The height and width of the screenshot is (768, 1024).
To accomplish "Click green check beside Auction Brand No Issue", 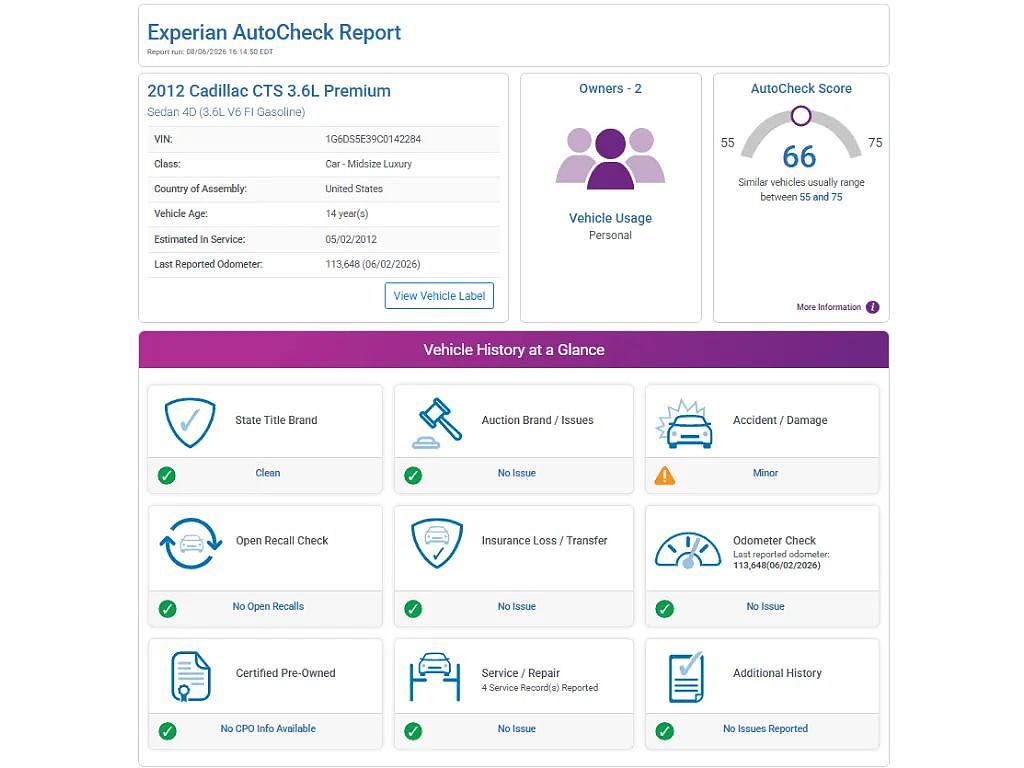I will click(x=413, y=475).
